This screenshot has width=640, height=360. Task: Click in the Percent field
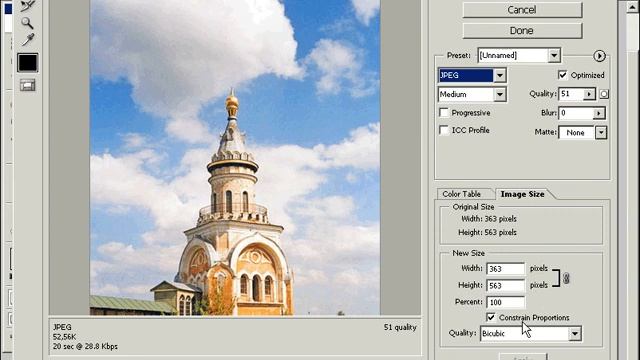(x=506, y=302)
